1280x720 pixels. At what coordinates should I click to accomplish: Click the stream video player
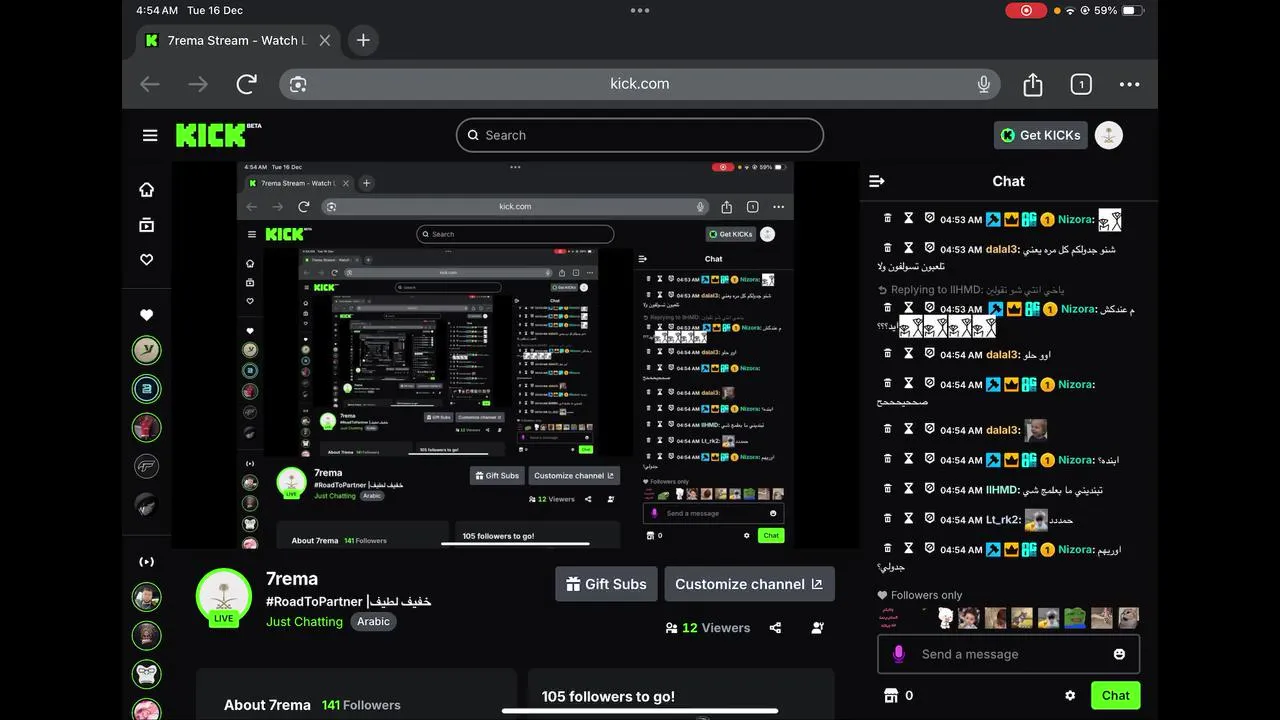click(515, 355)
